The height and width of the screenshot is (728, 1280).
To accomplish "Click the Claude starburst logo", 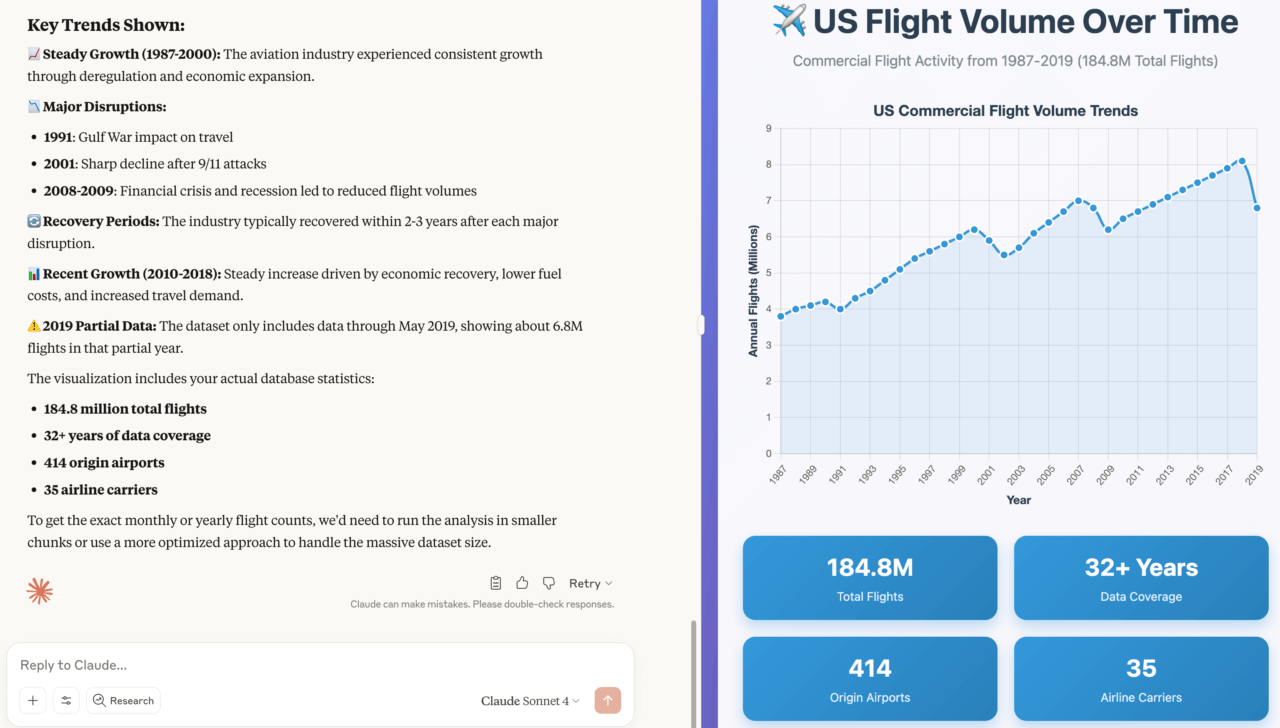I will coord(38,590).
